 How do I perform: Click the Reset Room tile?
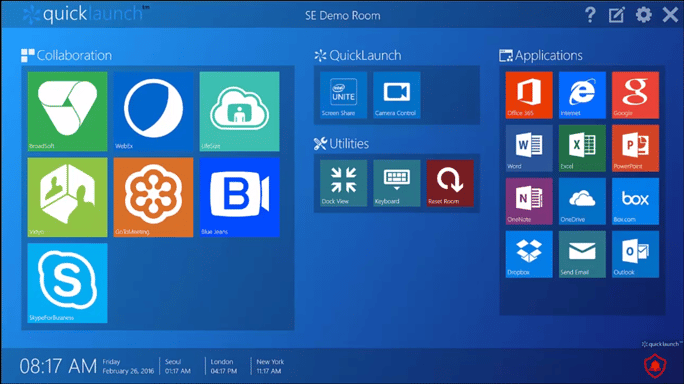tap(450, 183)
